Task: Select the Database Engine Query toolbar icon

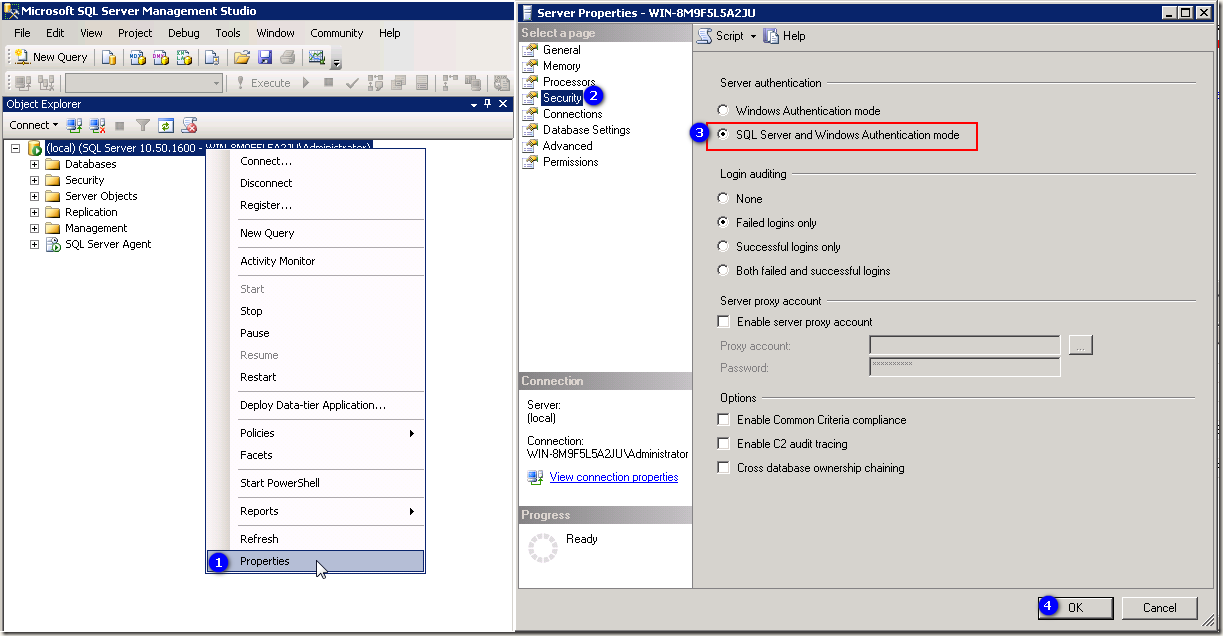Action: [x=108, y=57]
